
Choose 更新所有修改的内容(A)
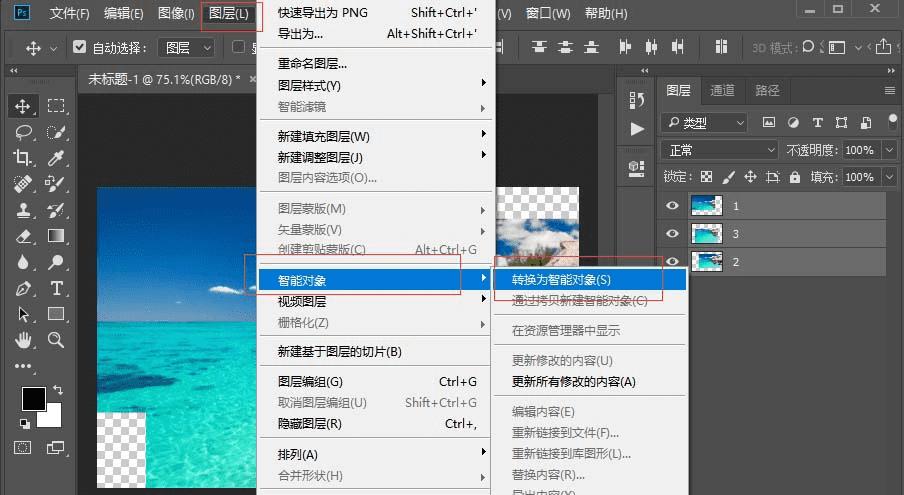pyautogui.click(x=589, y=381)
